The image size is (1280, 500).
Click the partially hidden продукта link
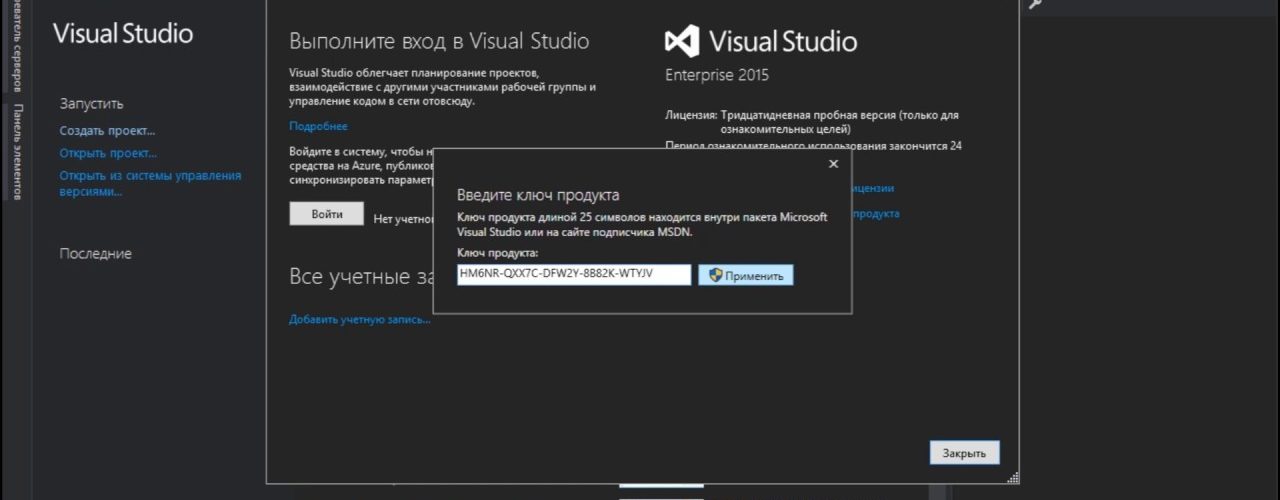pos(876,214)
